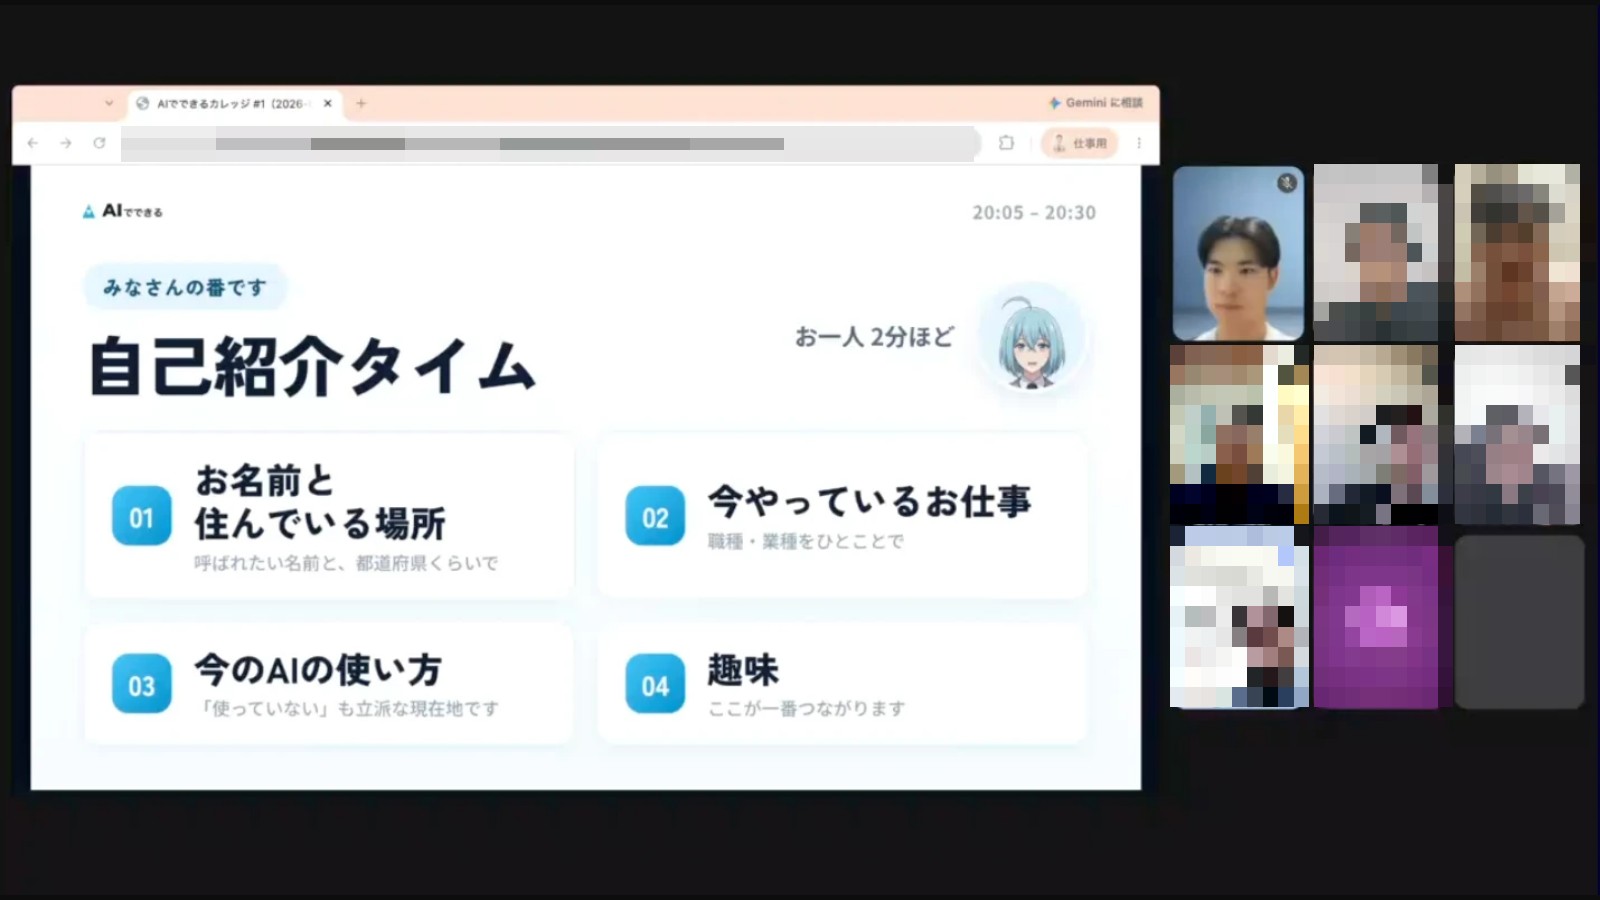Click the 04 number badge
The height and width of the screenshot is (900, 1600).
click(x=655, y=685)
